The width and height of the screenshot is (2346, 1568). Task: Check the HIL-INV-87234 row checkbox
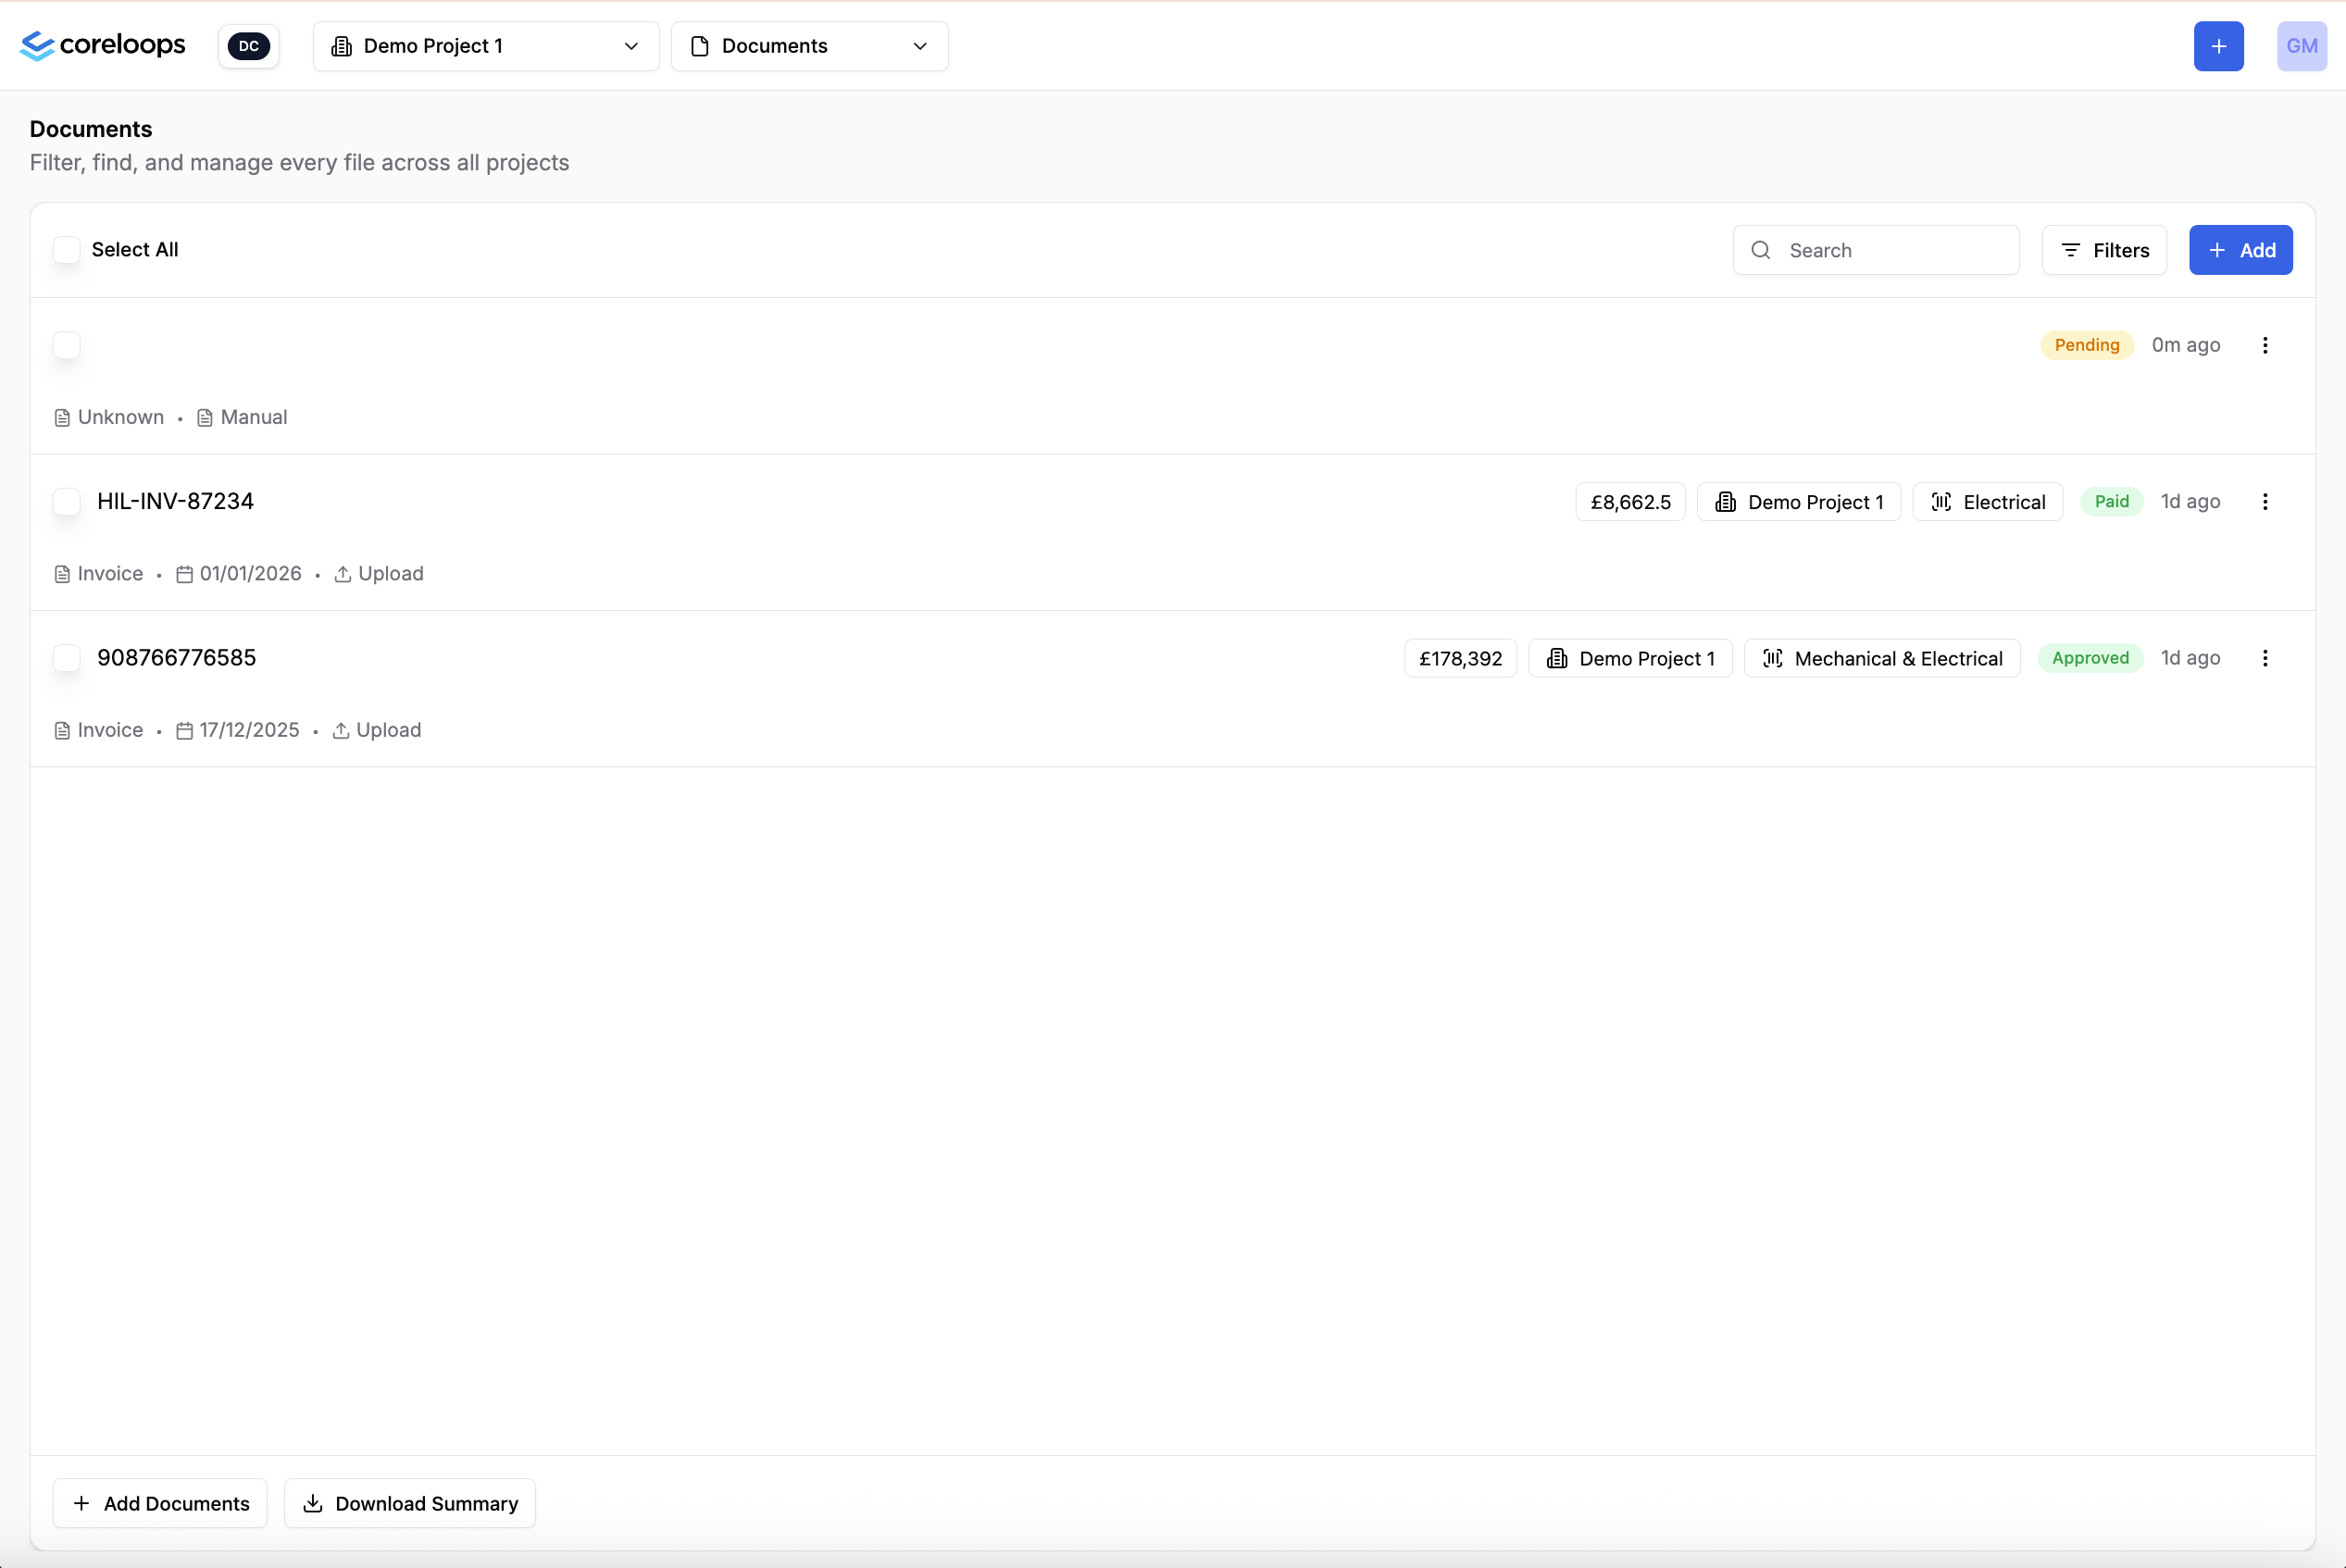pyautogui.click(x=67, y=502)
